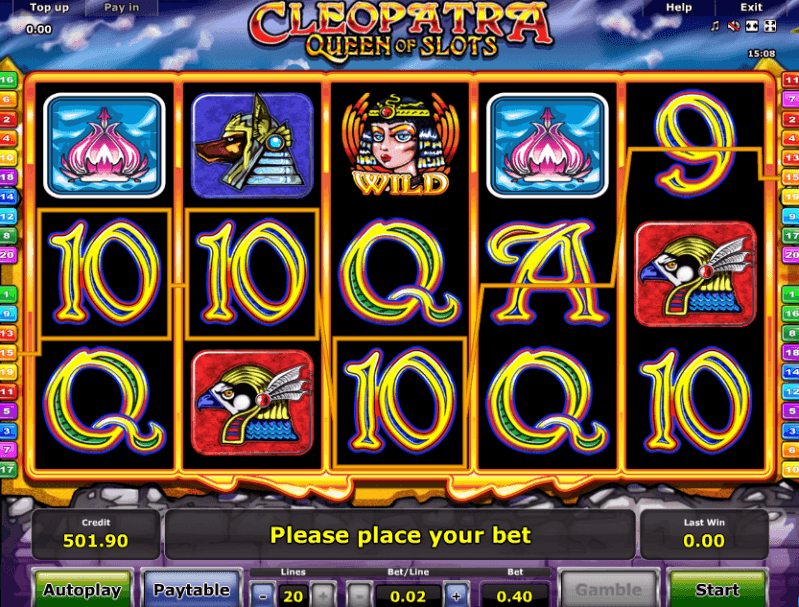Click the letter A symbol on reel four
799x607 pixels.
[548, 273]
